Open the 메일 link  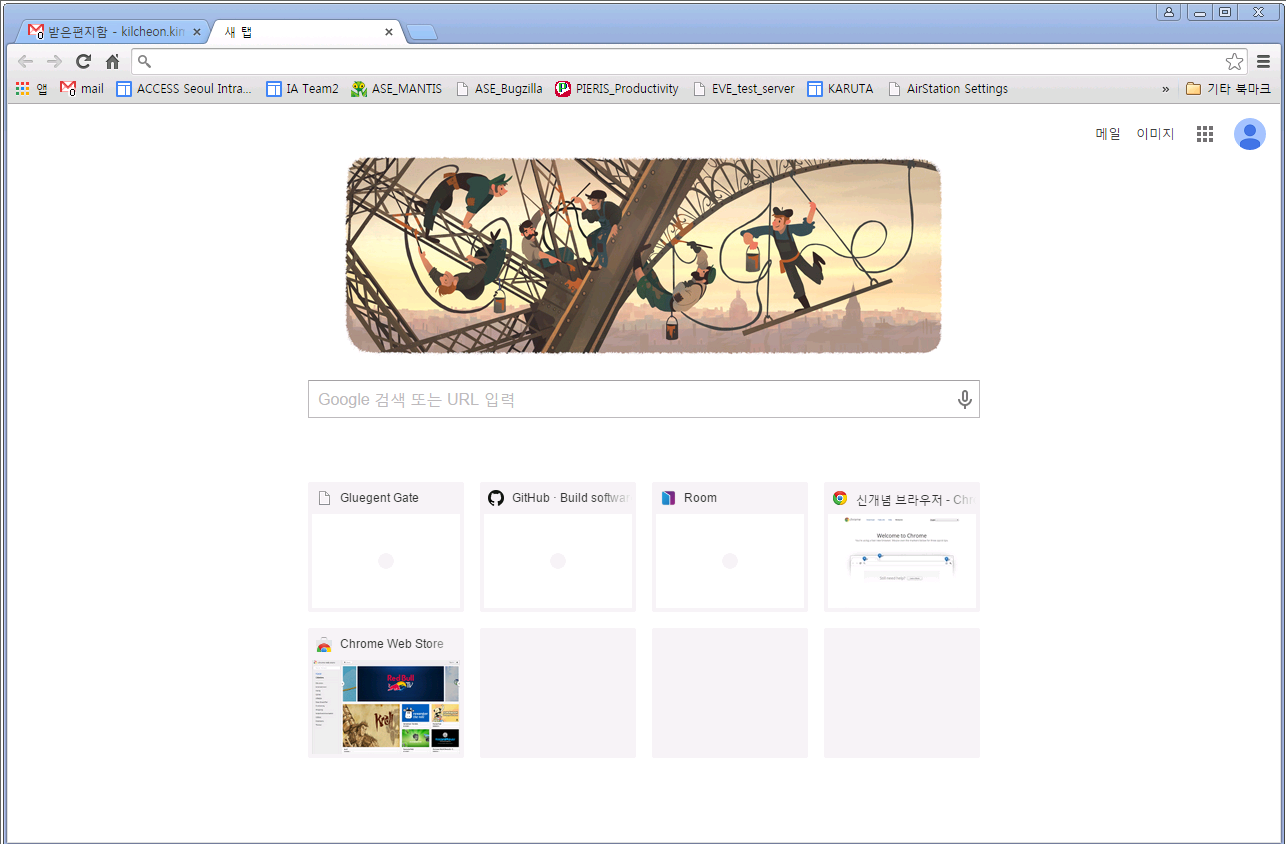(1108, 134)
